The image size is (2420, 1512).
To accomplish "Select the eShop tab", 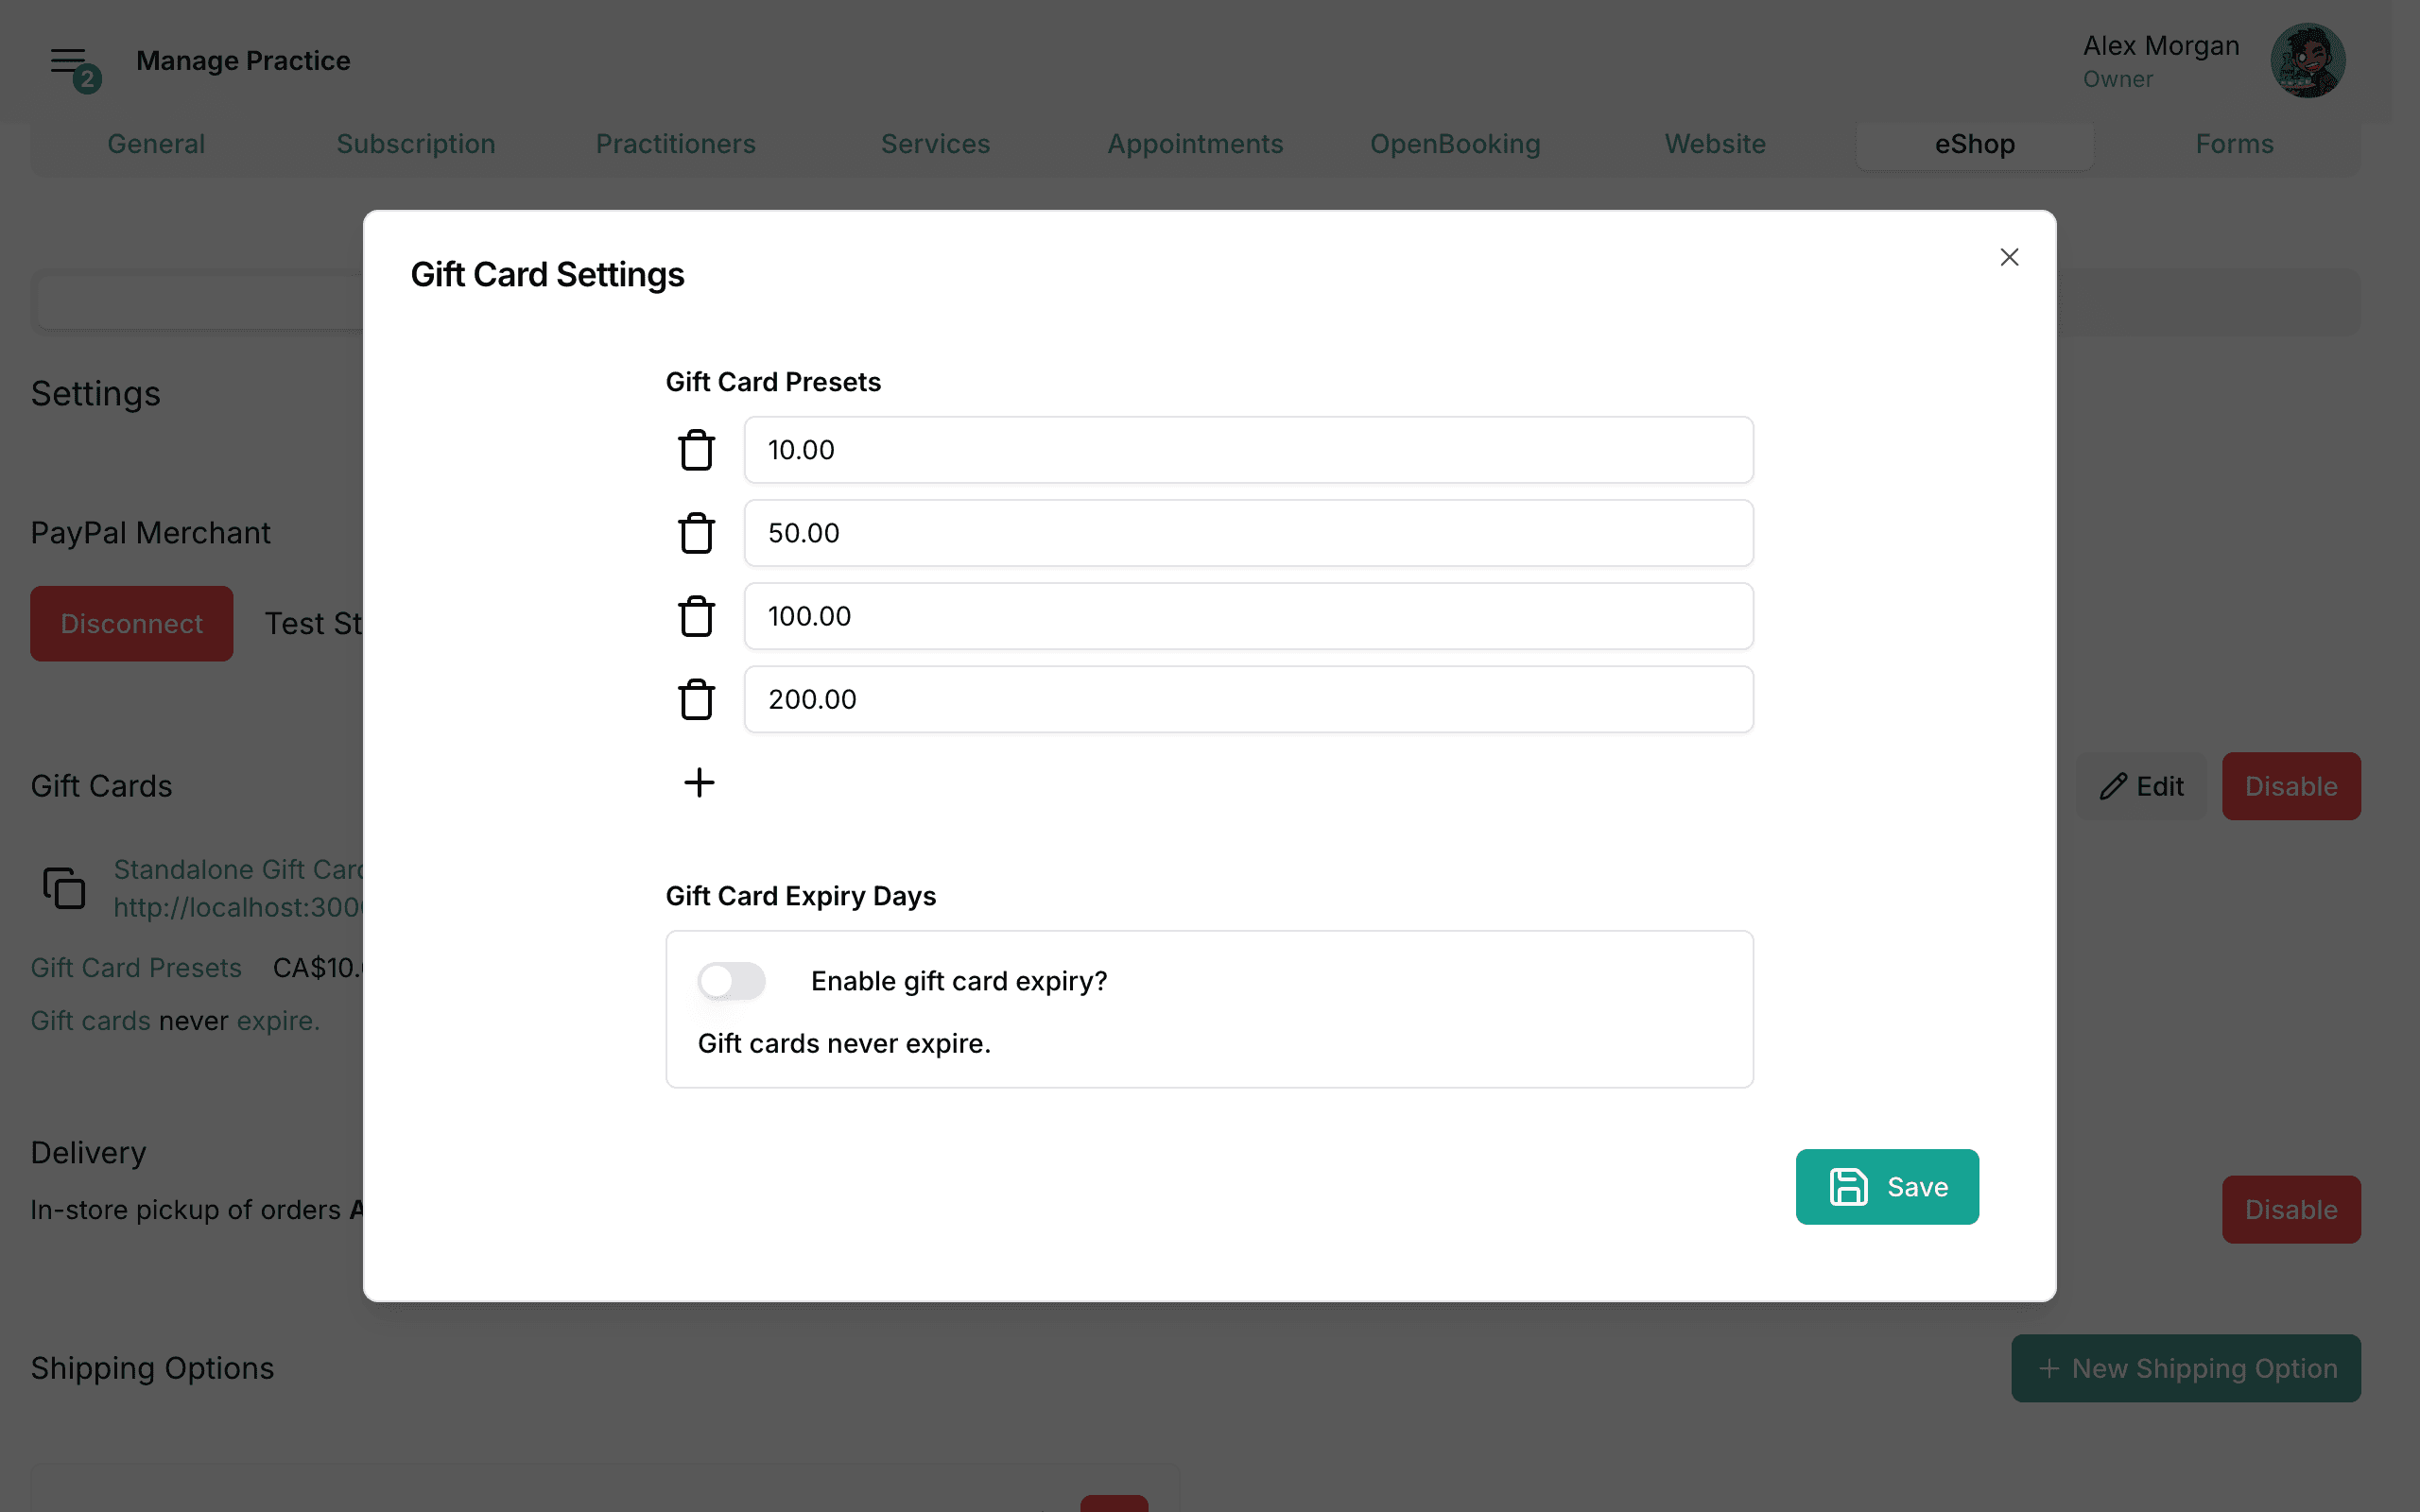I will (x=1975, y=144).
